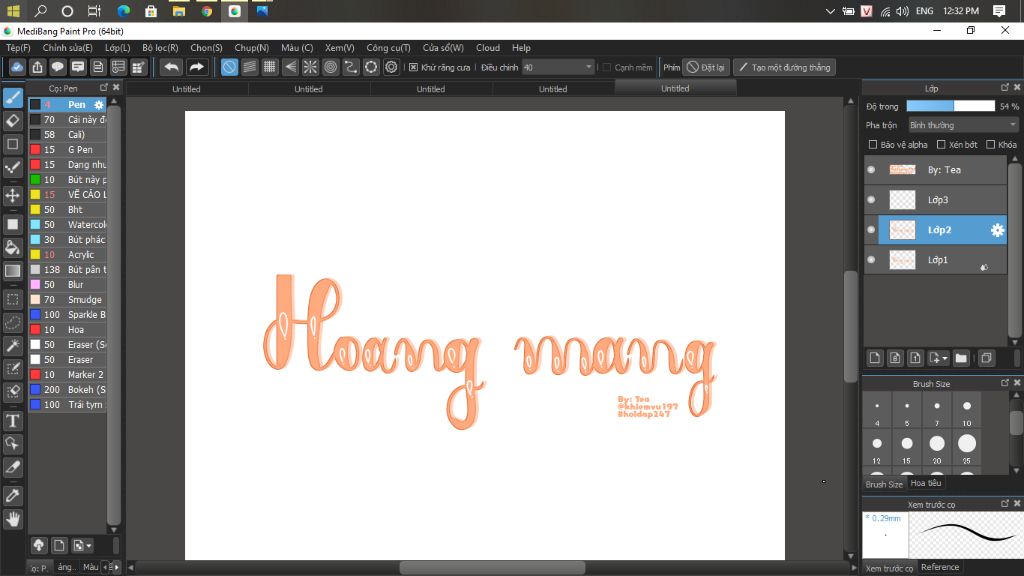Hide the Lớp1 layer
The width and height of the screenshot is (1024, 576).
tap(871, 260)
